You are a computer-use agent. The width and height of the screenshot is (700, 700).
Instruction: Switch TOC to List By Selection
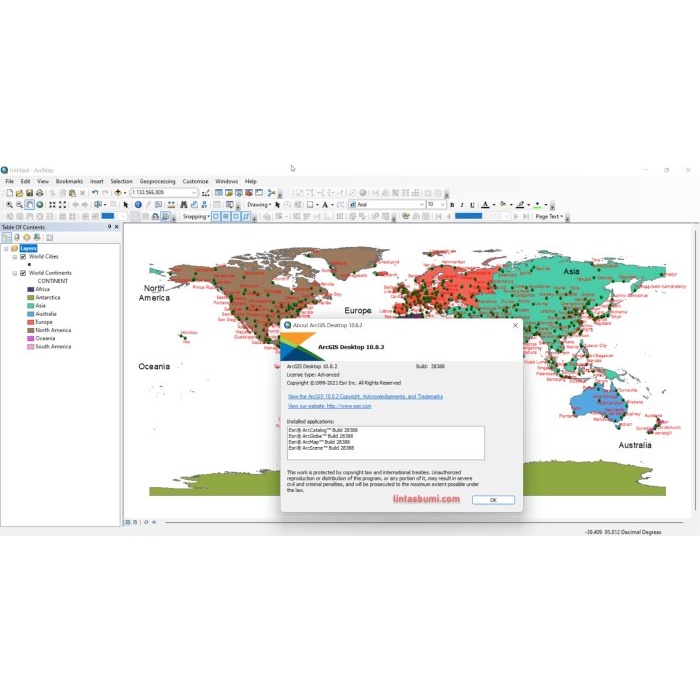tap(37, 238)
